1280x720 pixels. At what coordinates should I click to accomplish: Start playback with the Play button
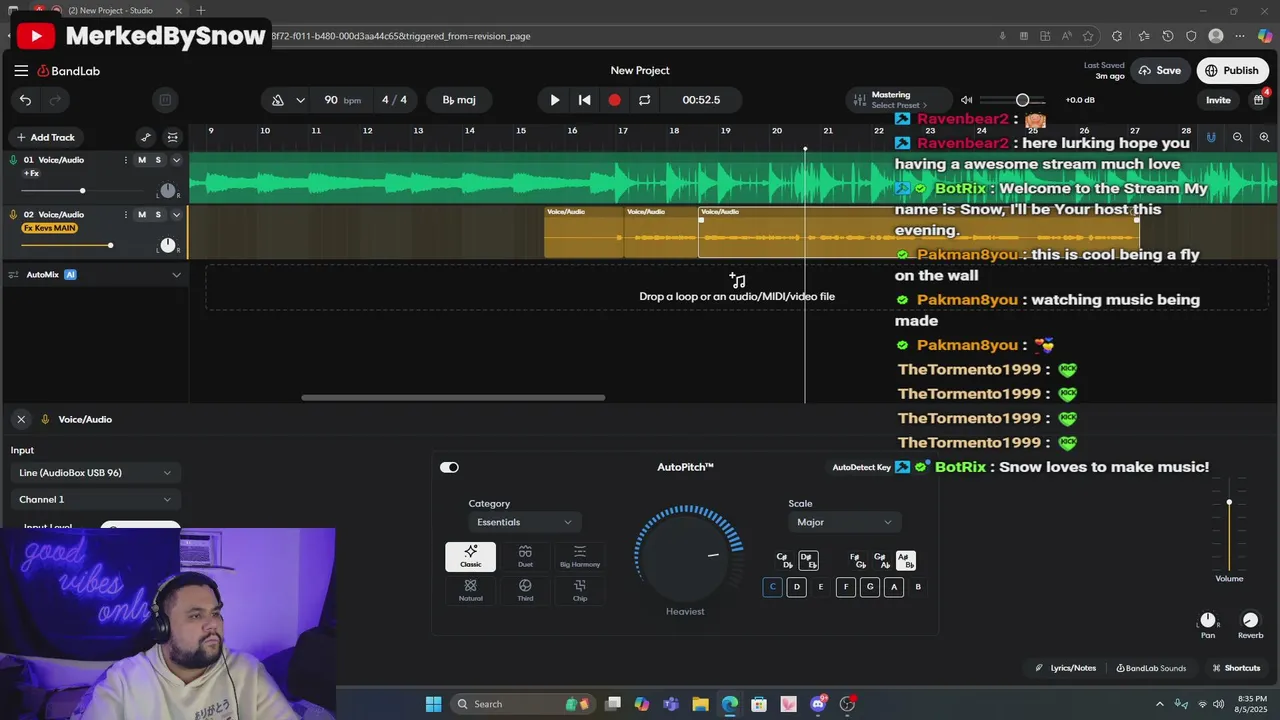pos(555,100)
